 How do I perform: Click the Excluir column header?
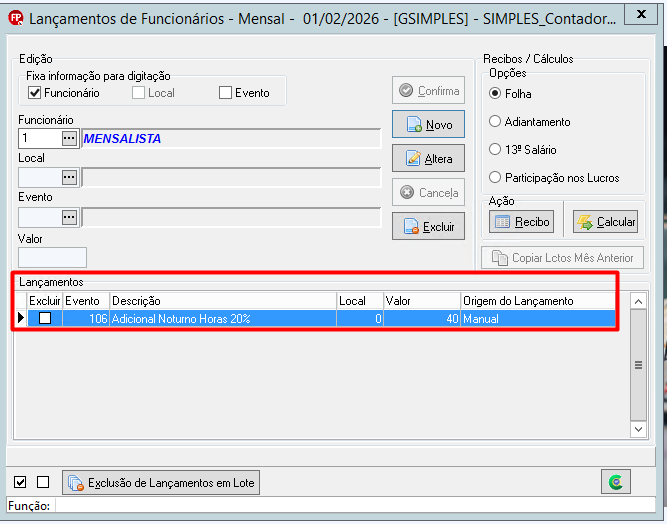(x=45, y=301)
